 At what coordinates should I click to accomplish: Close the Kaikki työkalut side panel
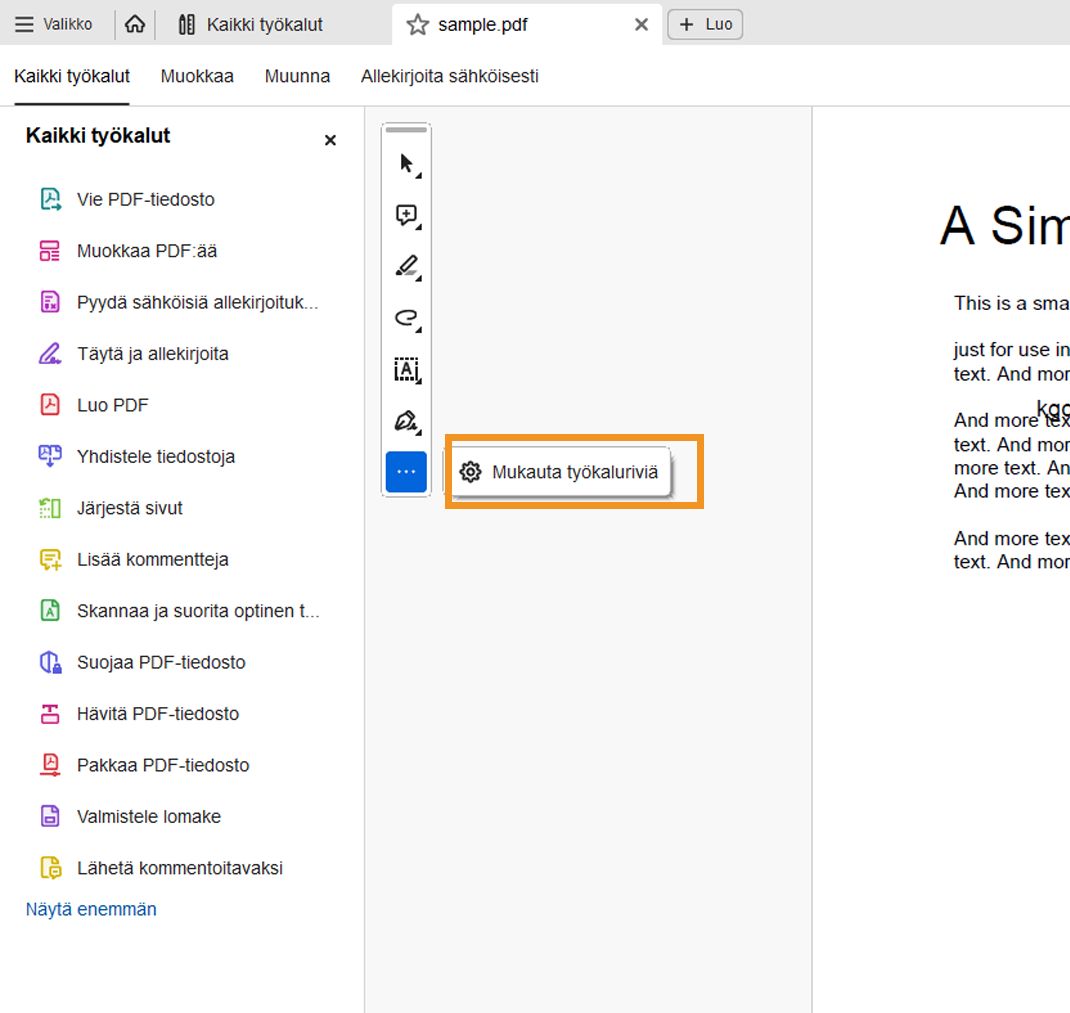coord(330,141)
